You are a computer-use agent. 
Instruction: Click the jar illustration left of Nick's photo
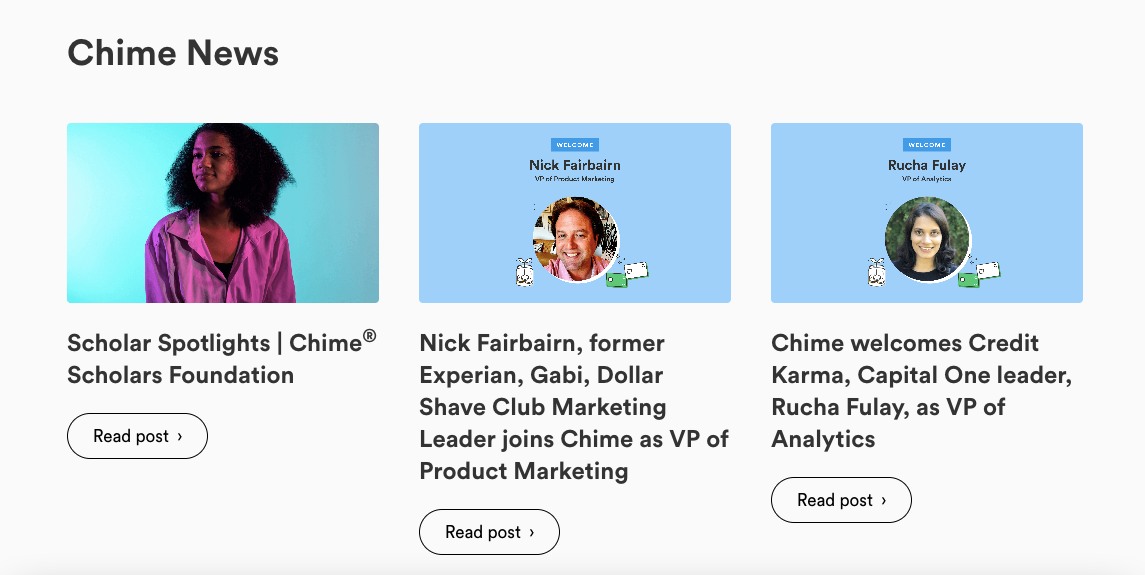click(x=524, y=272)
